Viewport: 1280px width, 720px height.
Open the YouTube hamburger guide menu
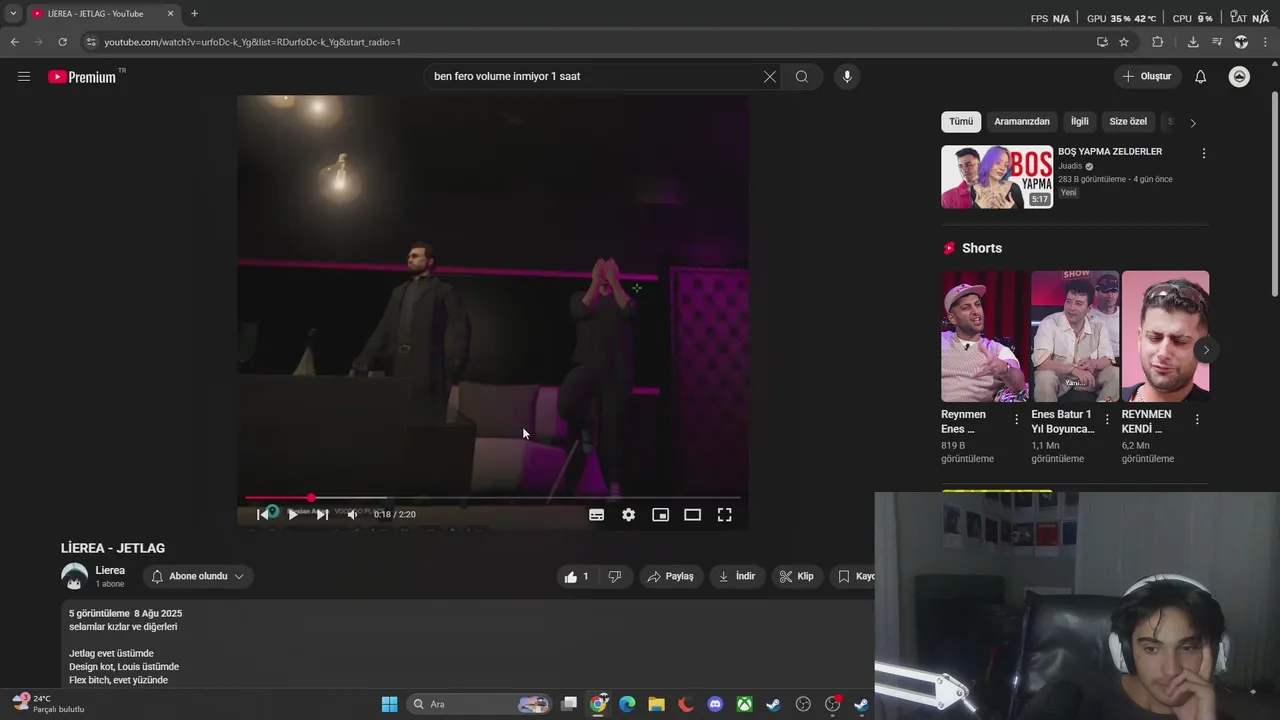(24, 76)
